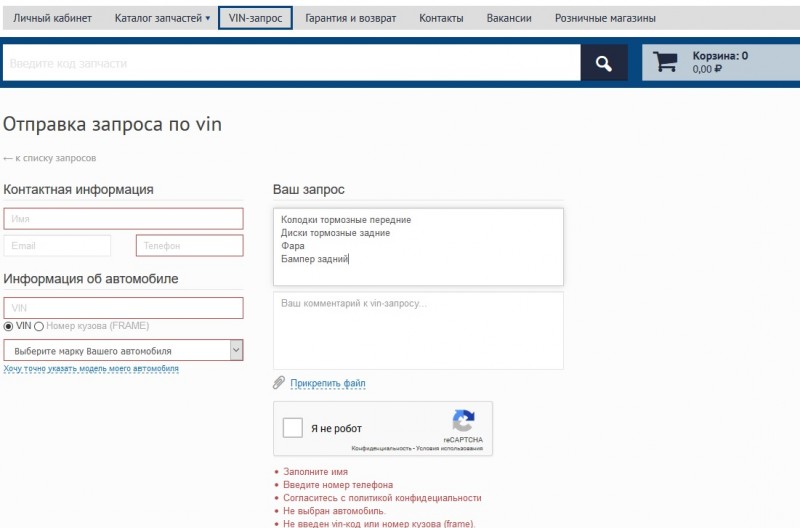Click the VIN-request comment text area
Image resolution: width=800 pixels, height=528 pixels.
(x=418, y=330)
